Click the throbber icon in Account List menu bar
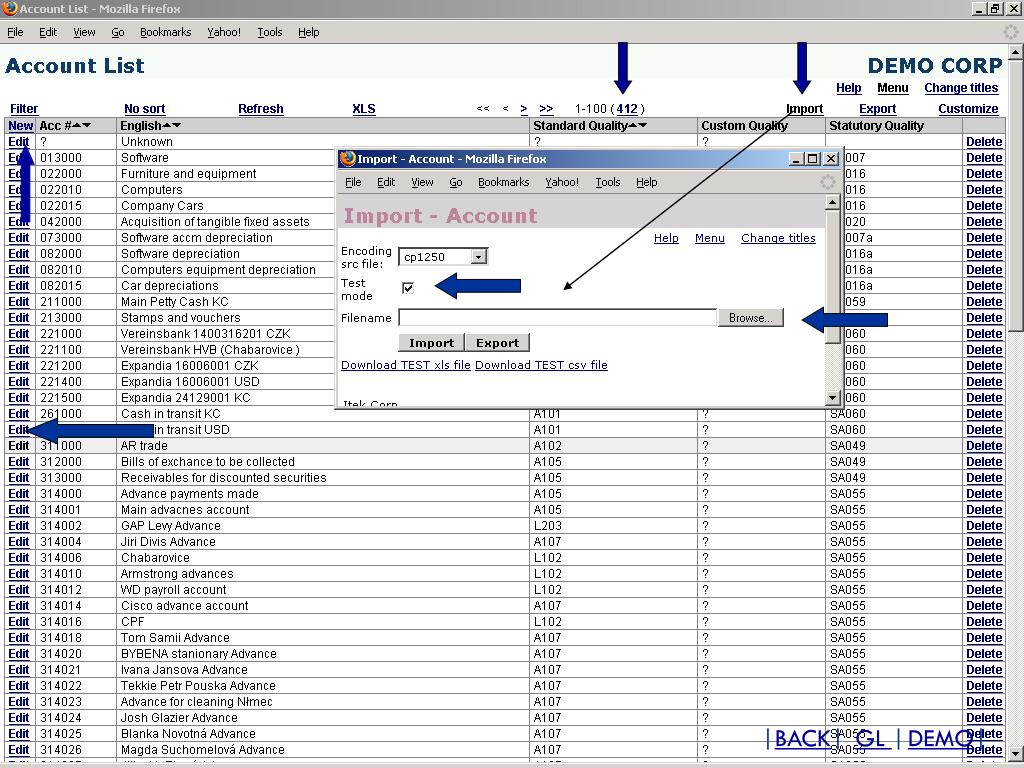The width and height of the screenshot is (1024, 768). [1011, 31]
